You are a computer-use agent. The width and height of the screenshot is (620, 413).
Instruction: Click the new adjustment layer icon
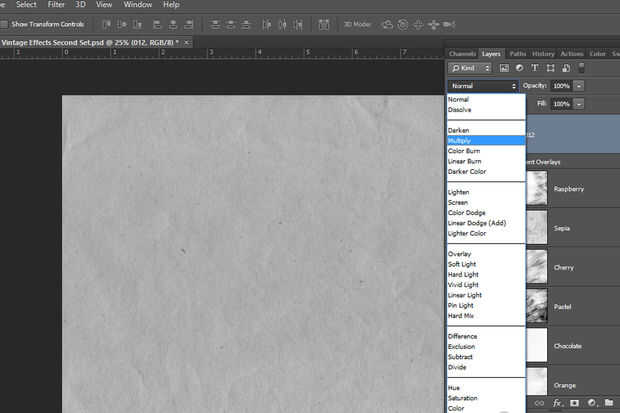[x=593, y=404]
